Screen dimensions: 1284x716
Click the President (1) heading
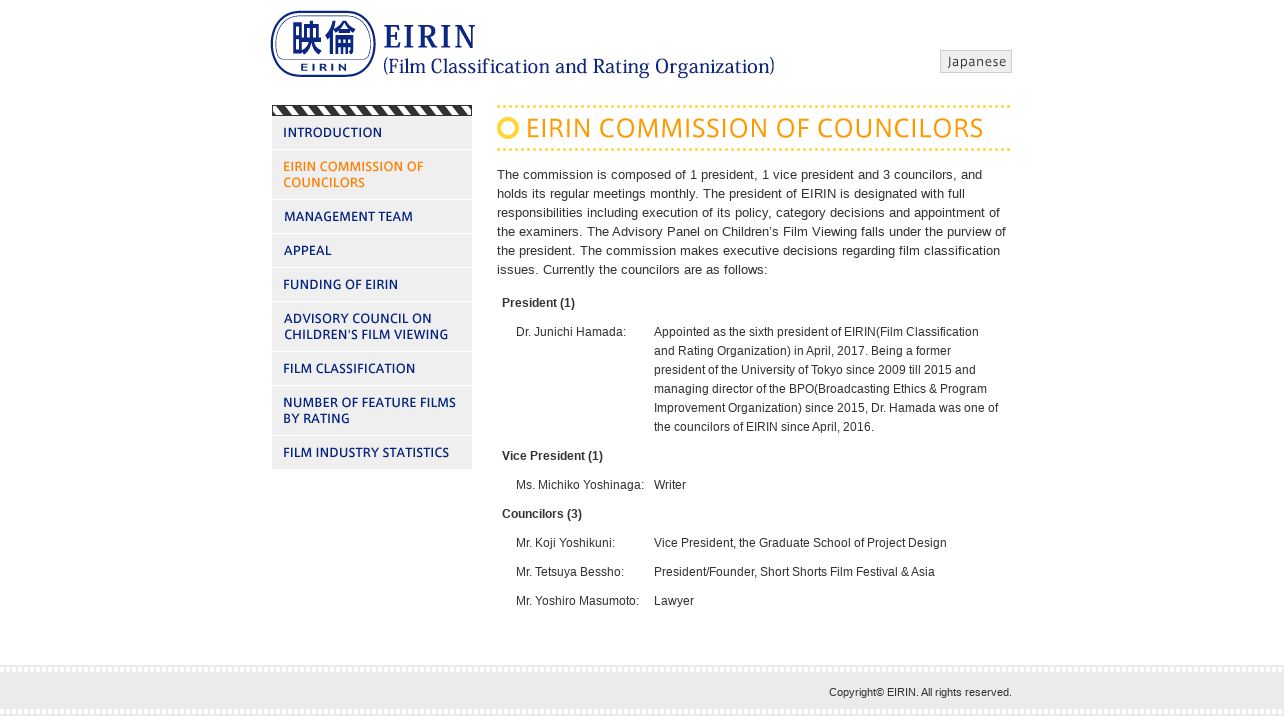pos(538,303)
